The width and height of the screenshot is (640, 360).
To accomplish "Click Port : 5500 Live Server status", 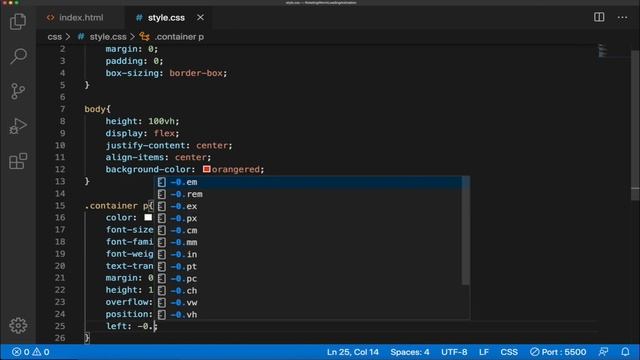I will 558,352.
